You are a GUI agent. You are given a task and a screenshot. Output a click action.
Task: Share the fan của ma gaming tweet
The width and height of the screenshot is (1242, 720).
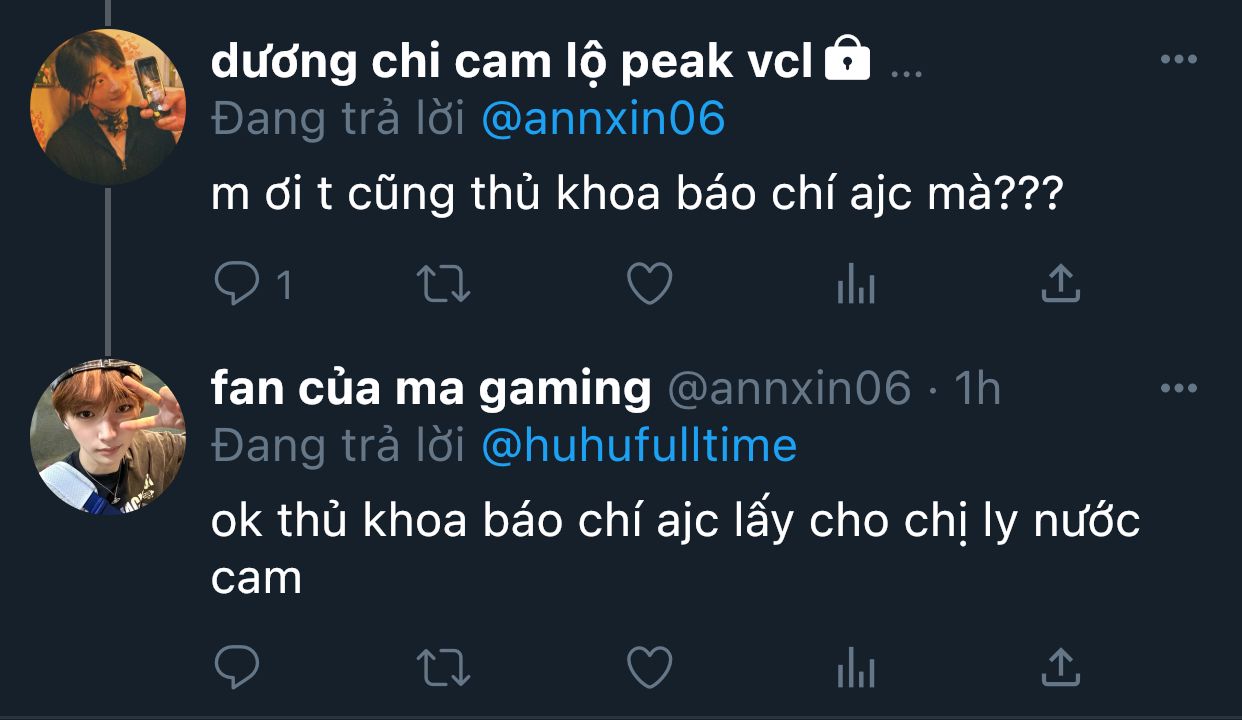(1060, 667)
